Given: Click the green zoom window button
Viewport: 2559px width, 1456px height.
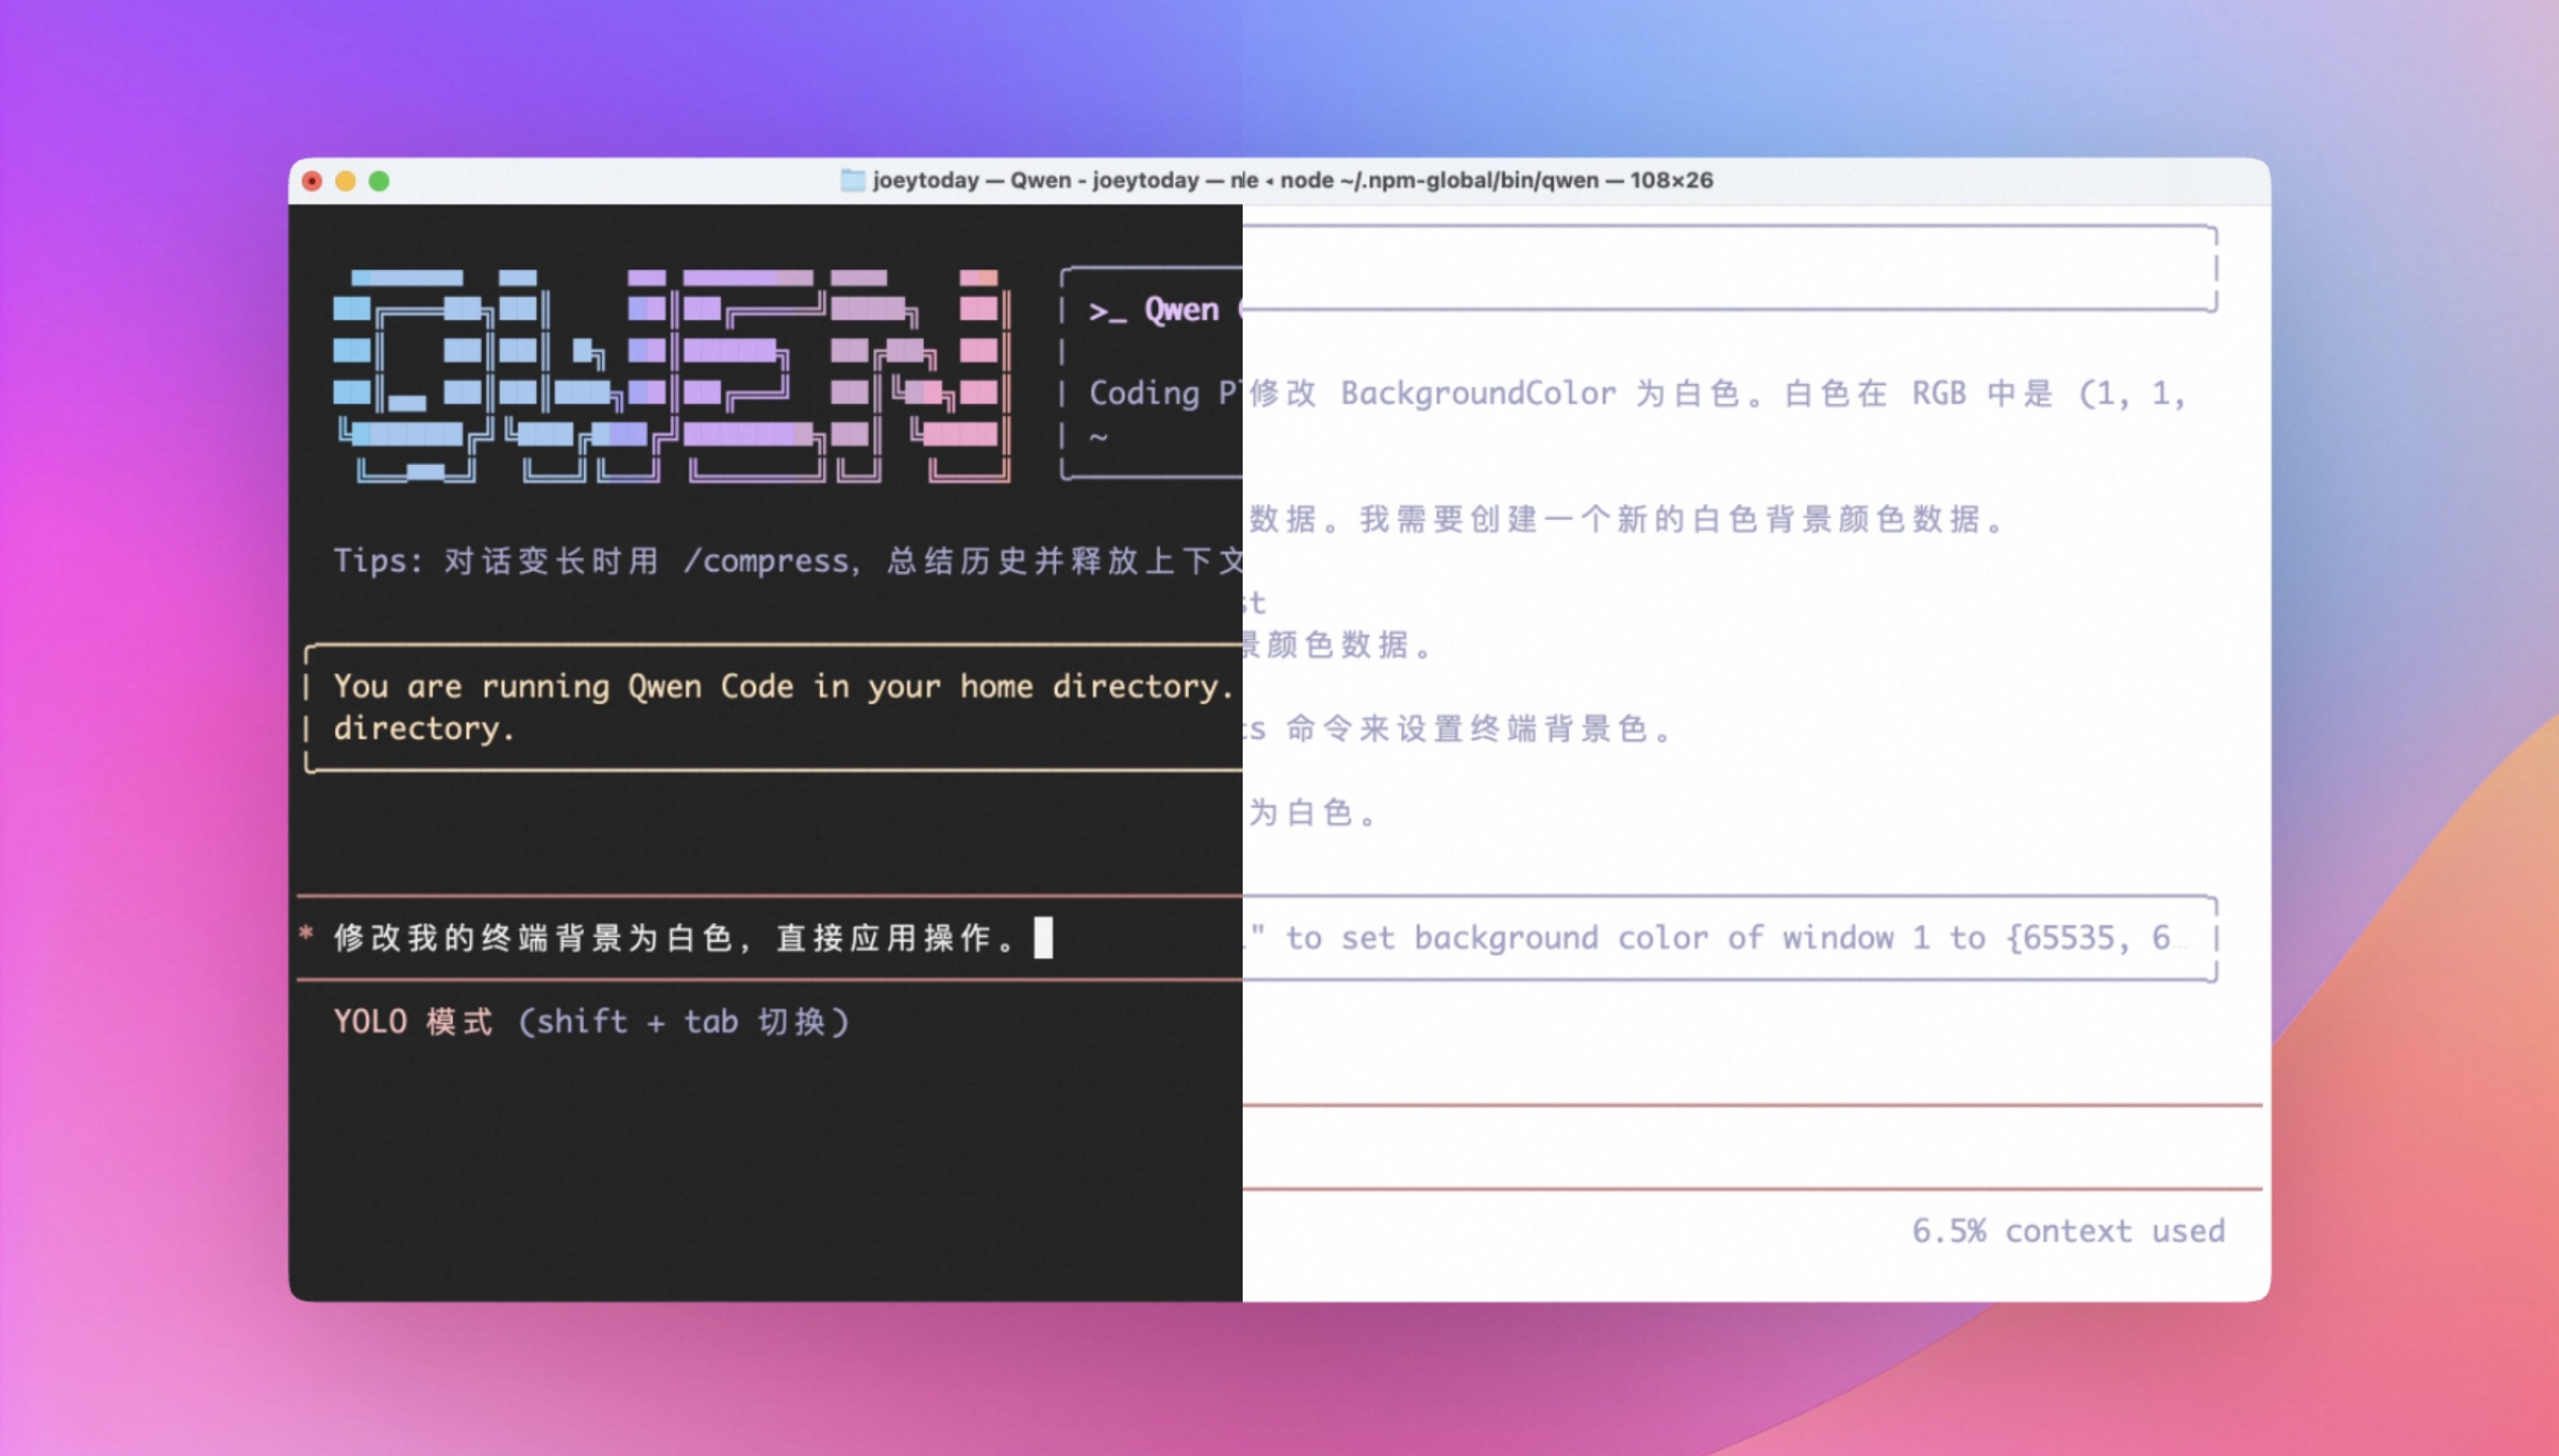Looking at the screenshot, I should (379, 181).
